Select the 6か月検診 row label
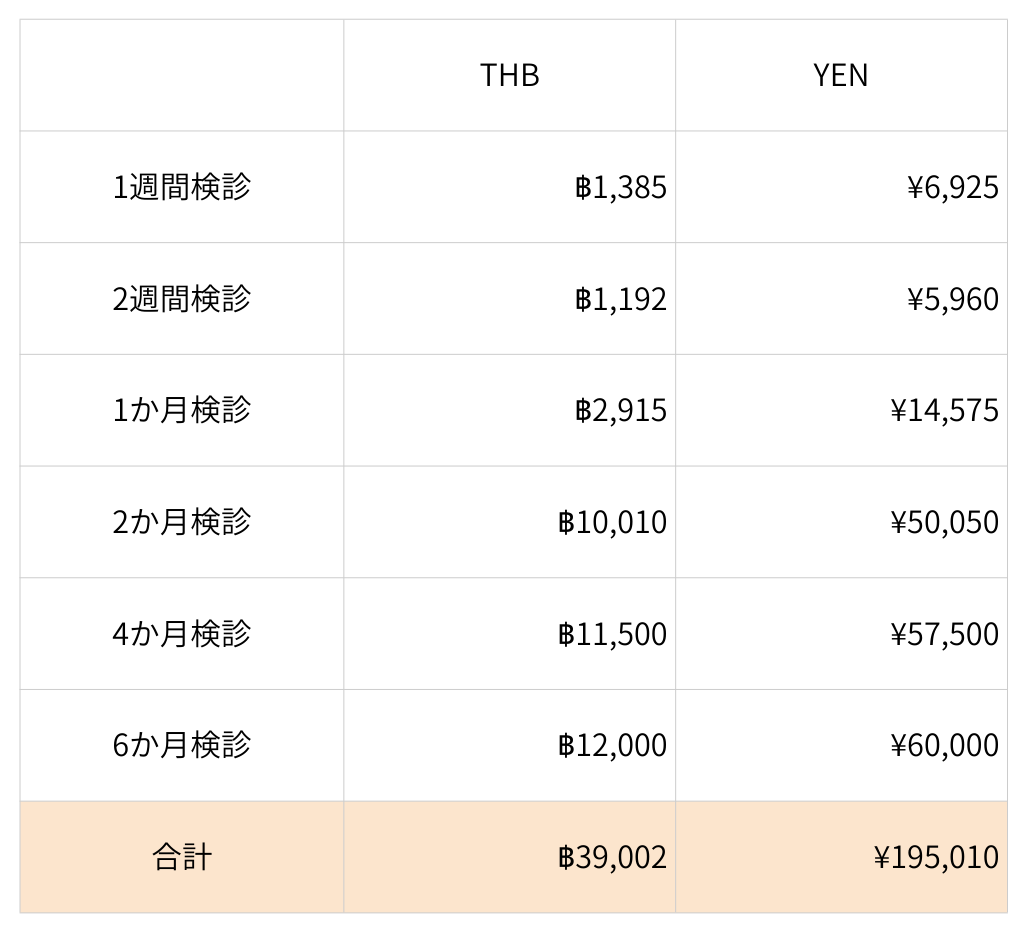Image resolution: width=1031 pixels, height=948 pixels. pos(181,746)
